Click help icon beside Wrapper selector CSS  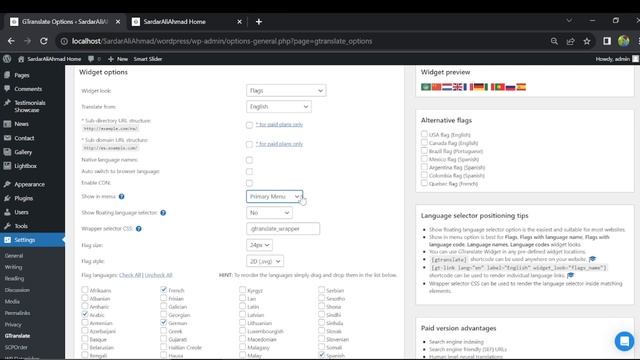coord(138,229)
